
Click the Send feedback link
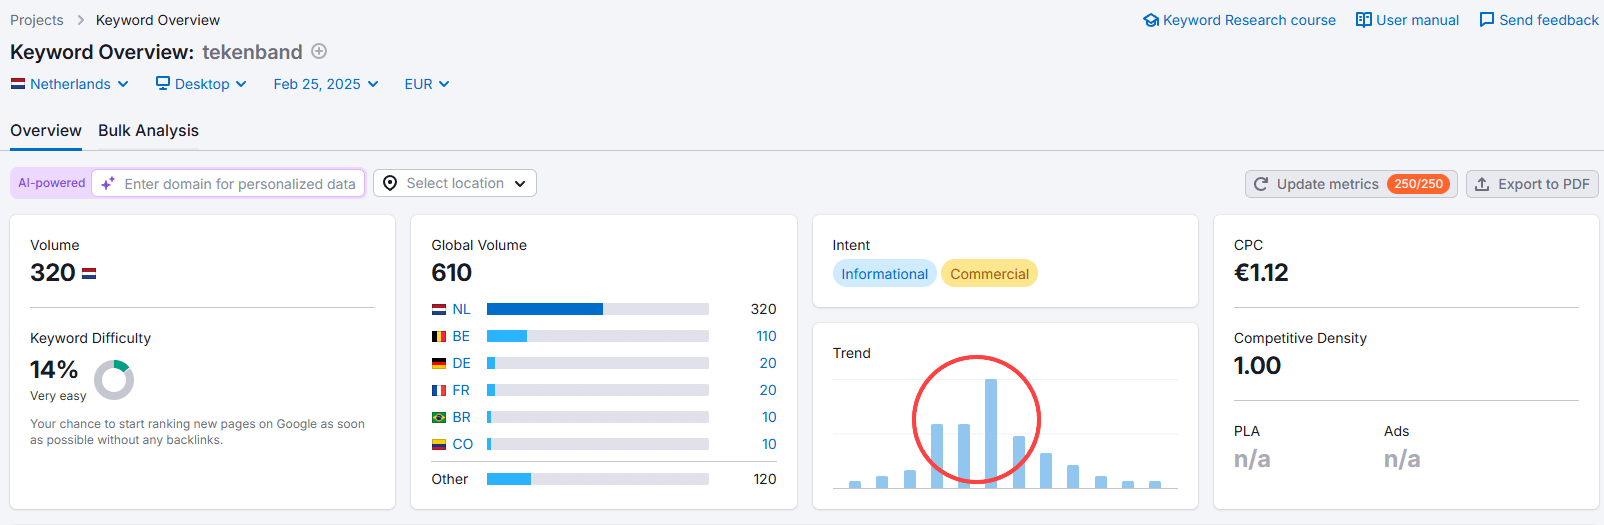click(x=1539, y=20)
